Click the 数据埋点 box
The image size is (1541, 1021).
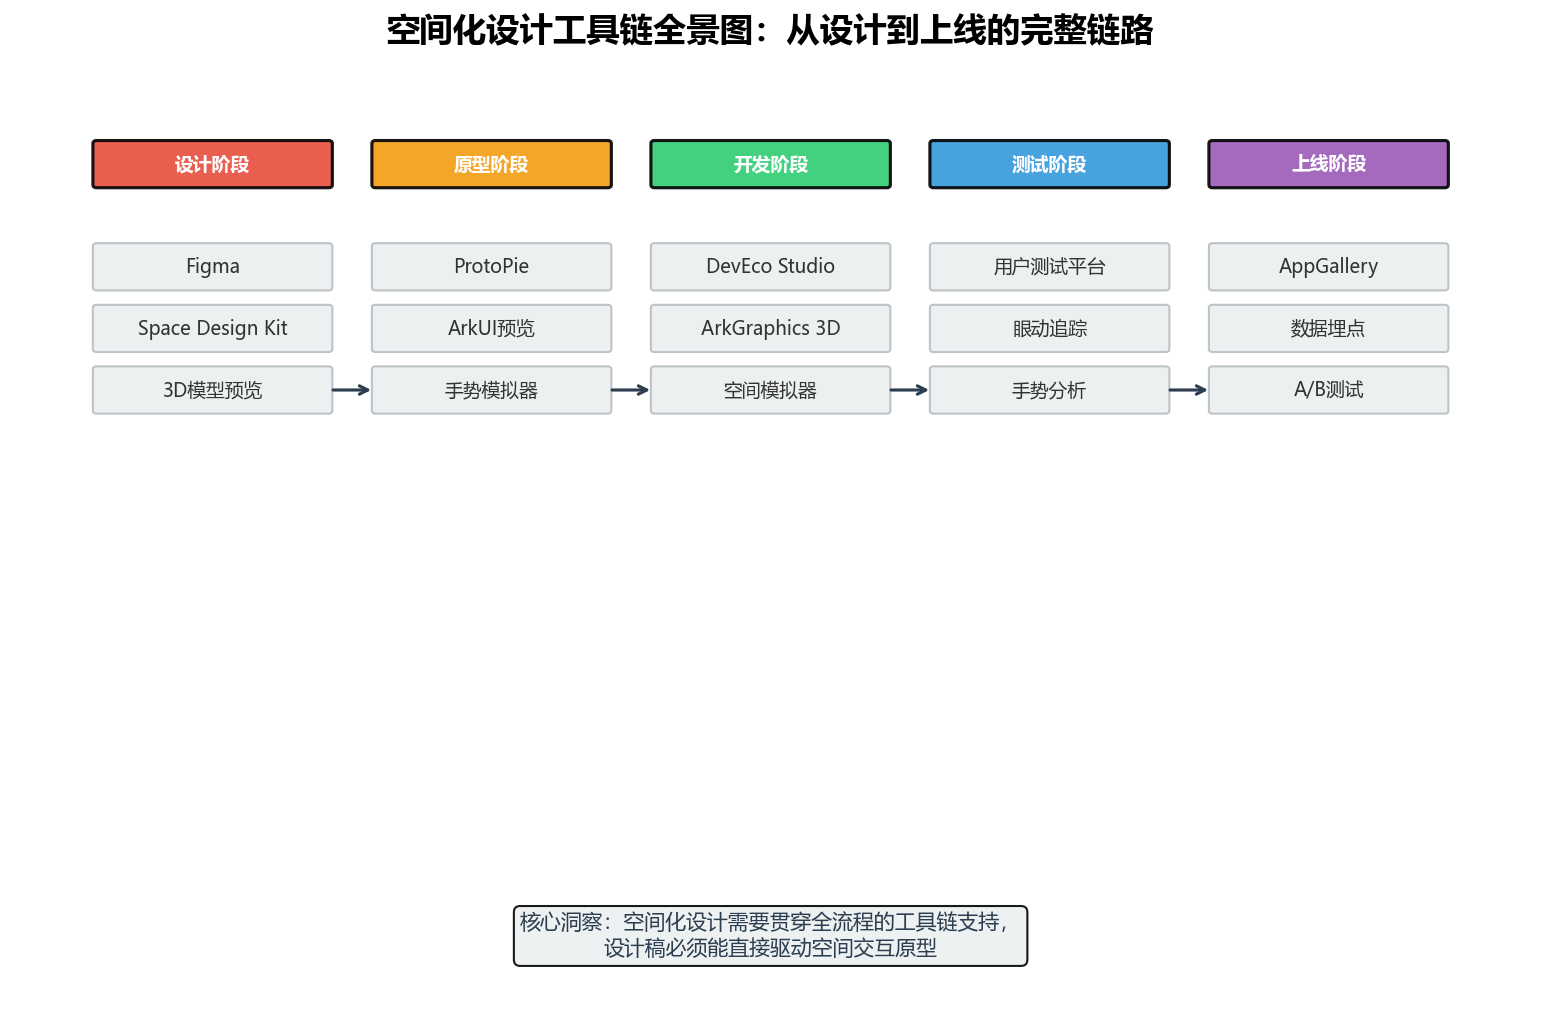coord(1328,328)
